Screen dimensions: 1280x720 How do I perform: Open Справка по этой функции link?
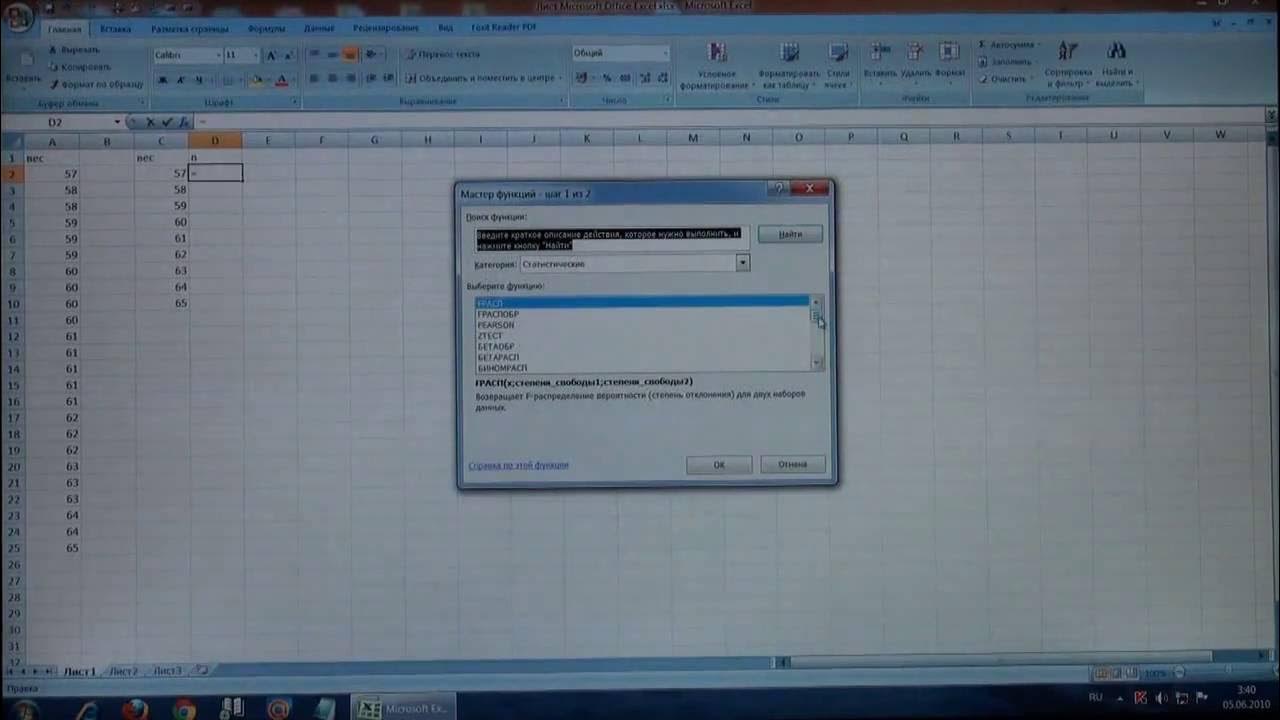coord(518,465)
